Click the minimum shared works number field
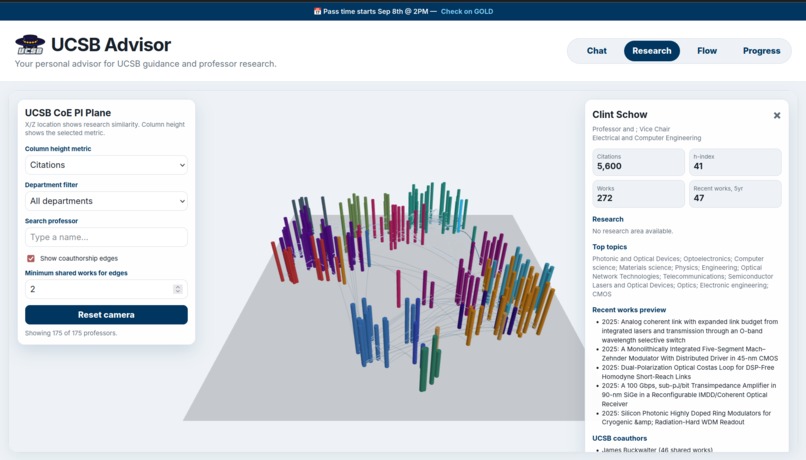The image size is (806, 460). [x=106, y=289]
